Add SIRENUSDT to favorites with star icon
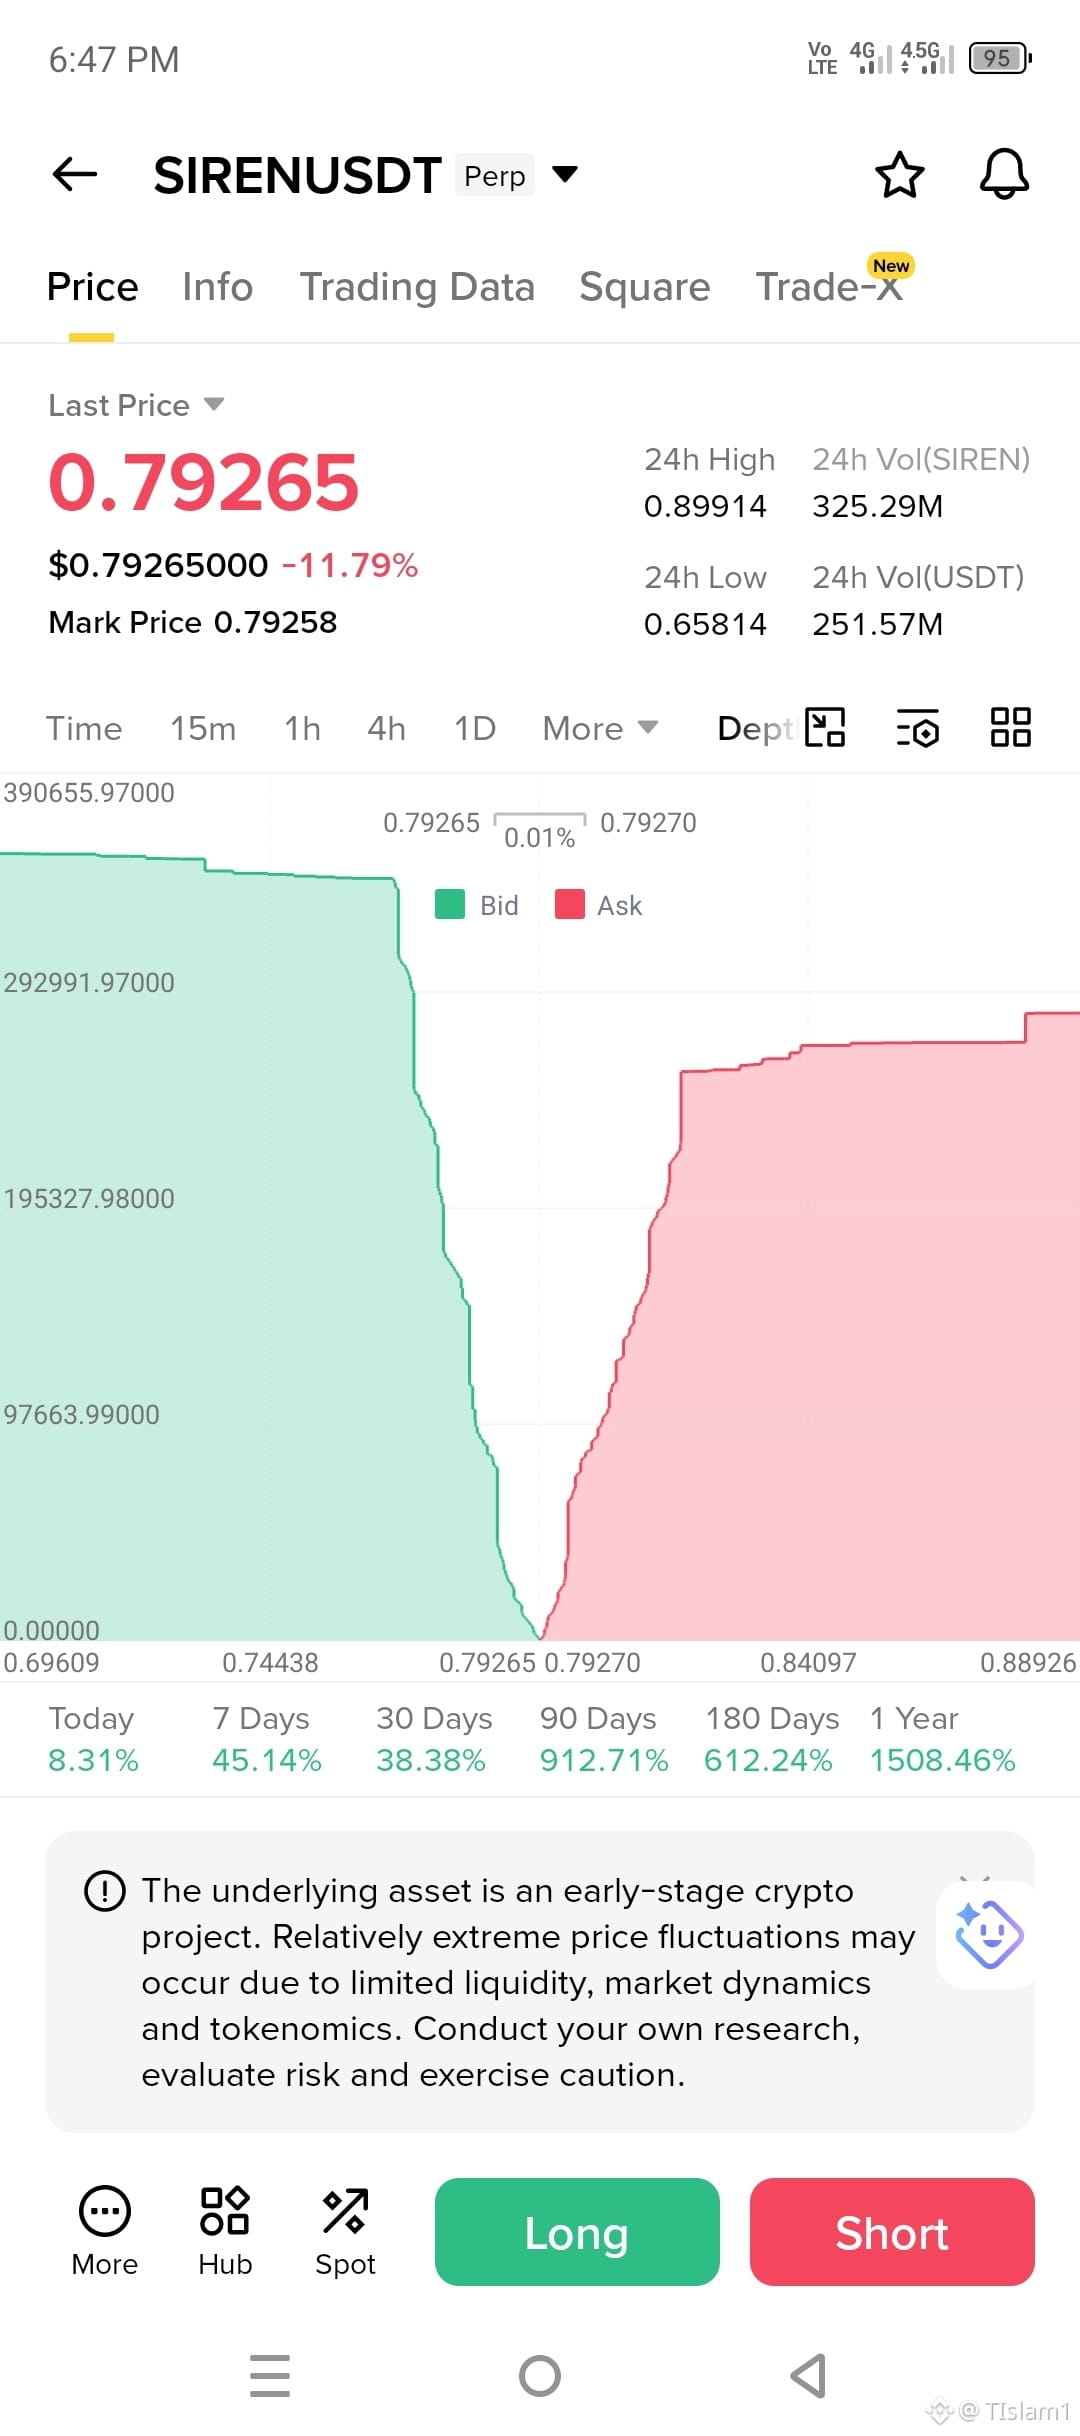Image resolution: width=1080 pixels, height=2436 pixels. click(900, 175)
